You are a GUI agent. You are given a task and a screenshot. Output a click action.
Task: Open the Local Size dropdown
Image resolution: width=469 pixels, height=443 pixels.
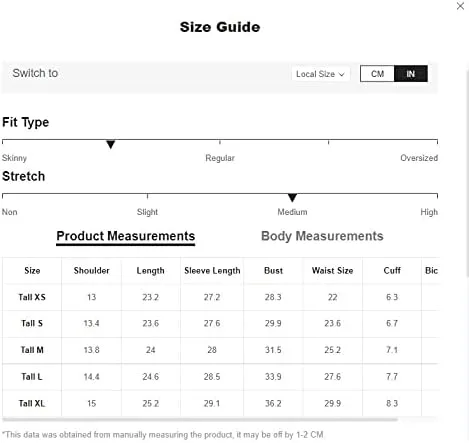[321, 74]
